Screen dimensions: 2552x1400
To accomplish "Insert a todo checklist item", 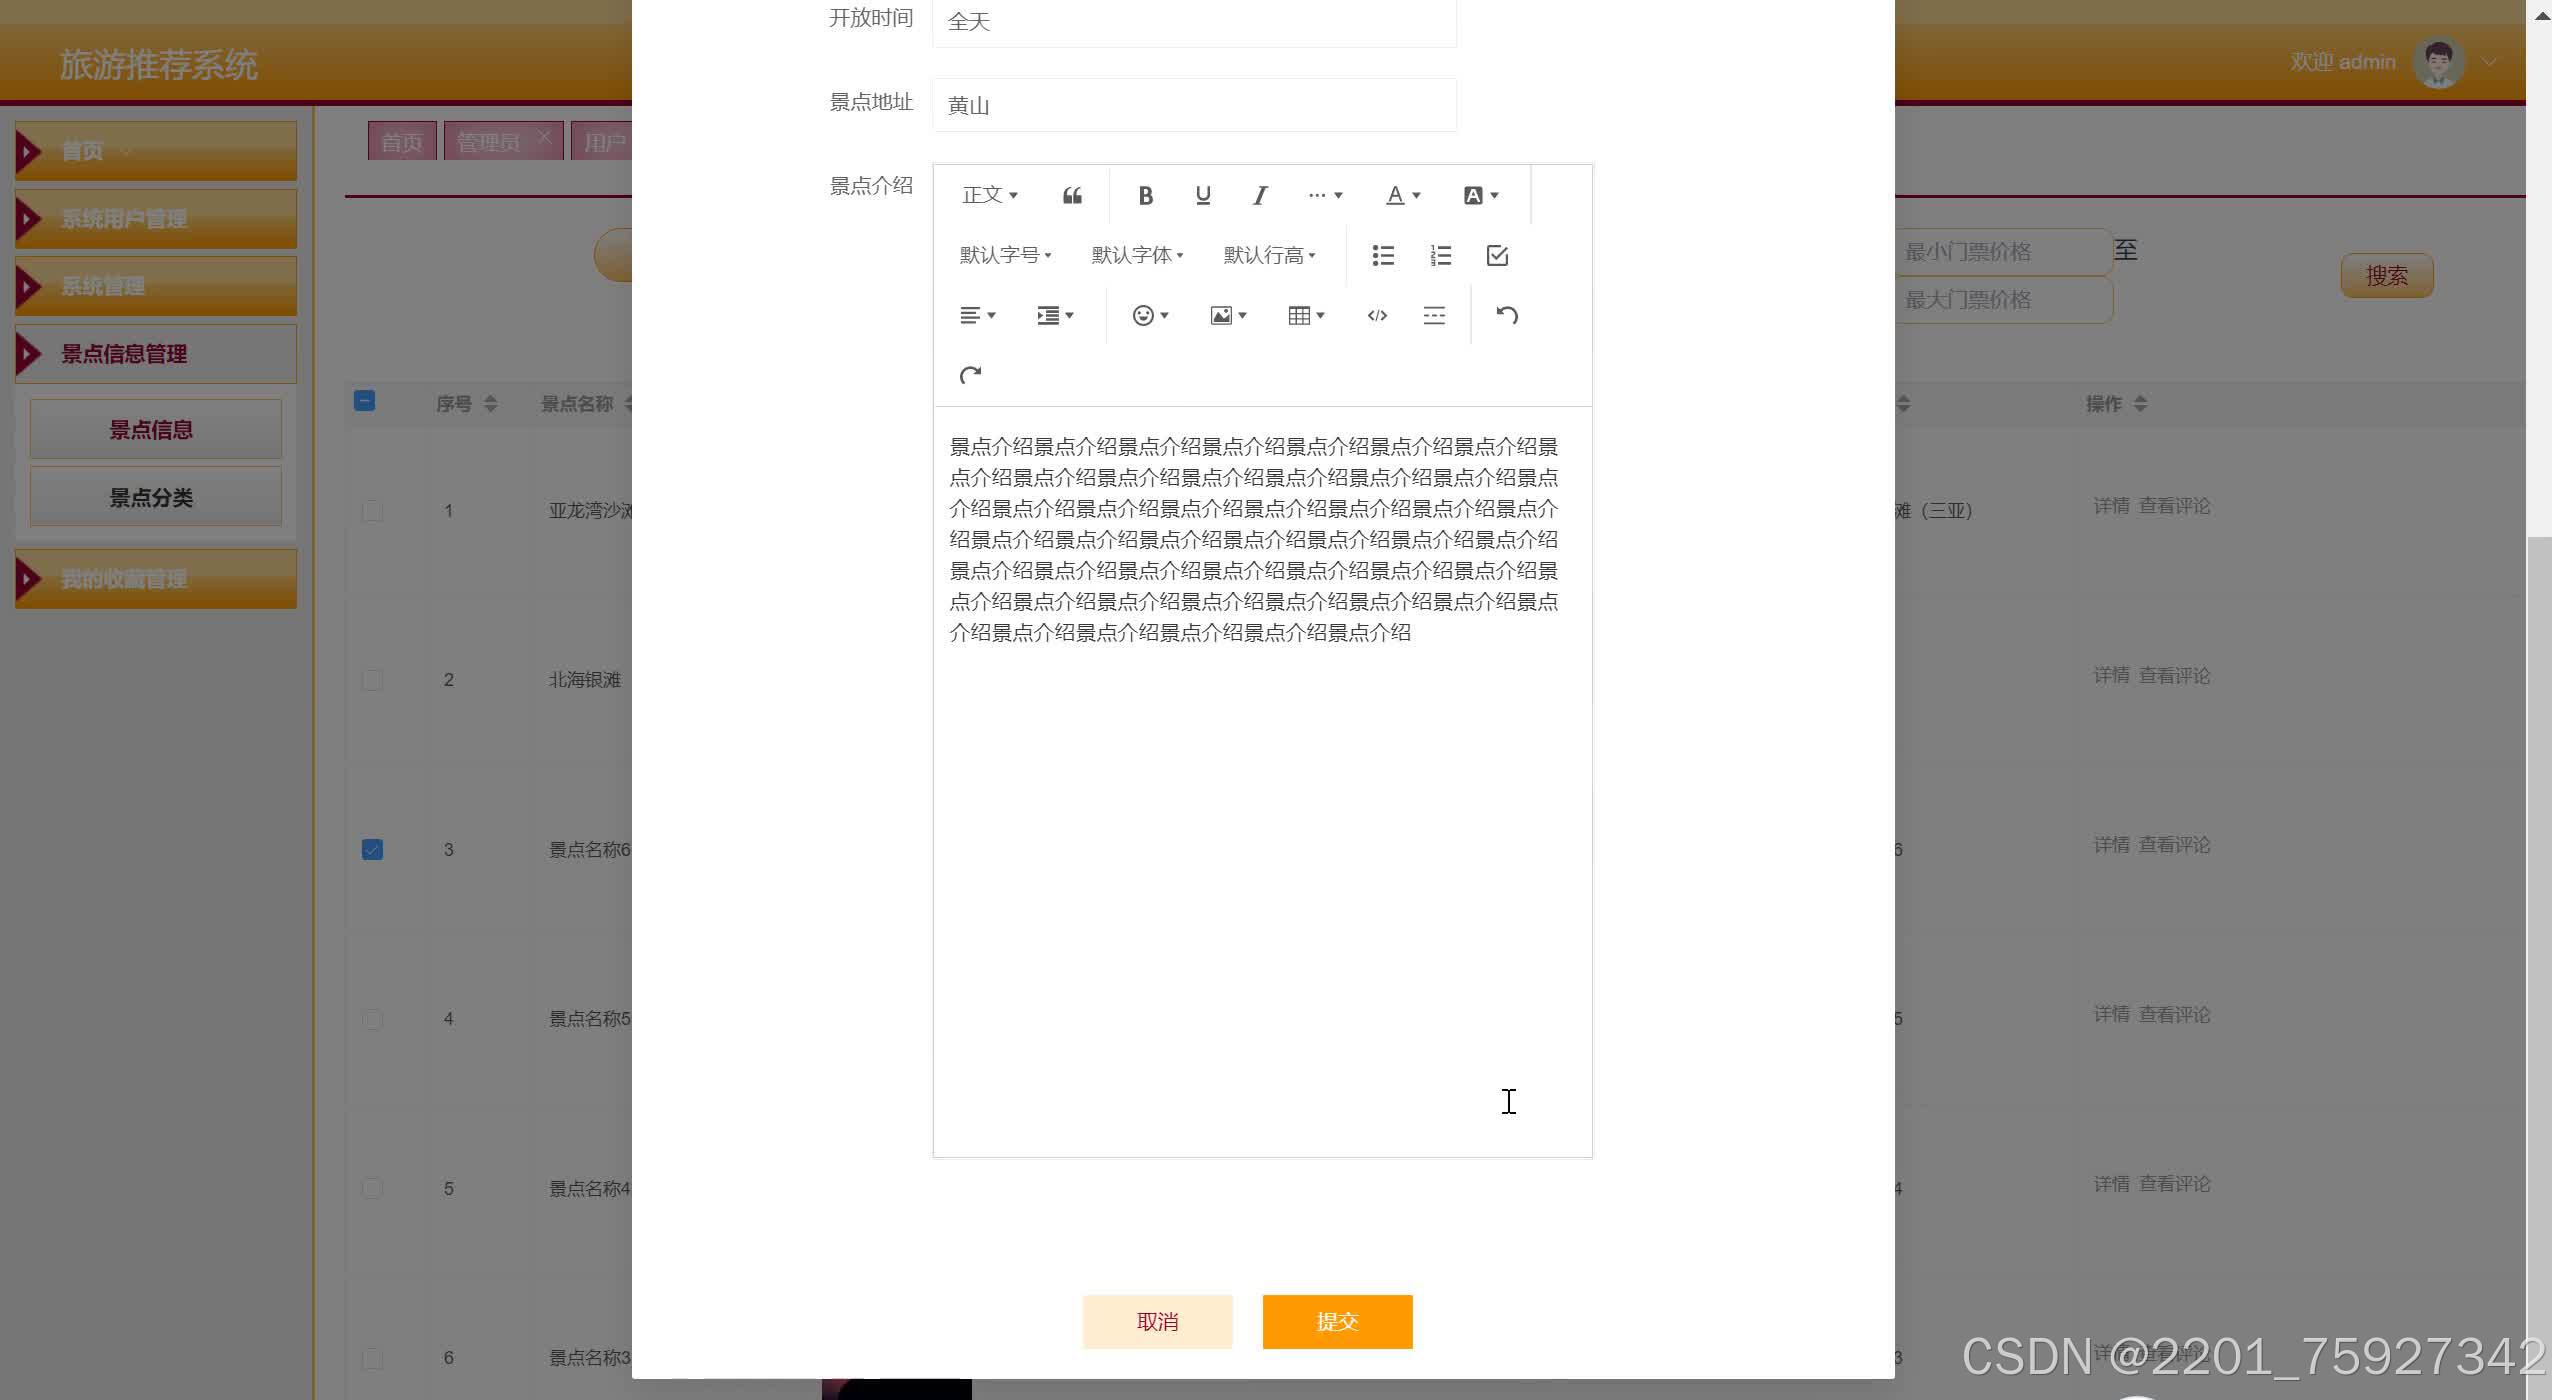I will (1497, 256).
